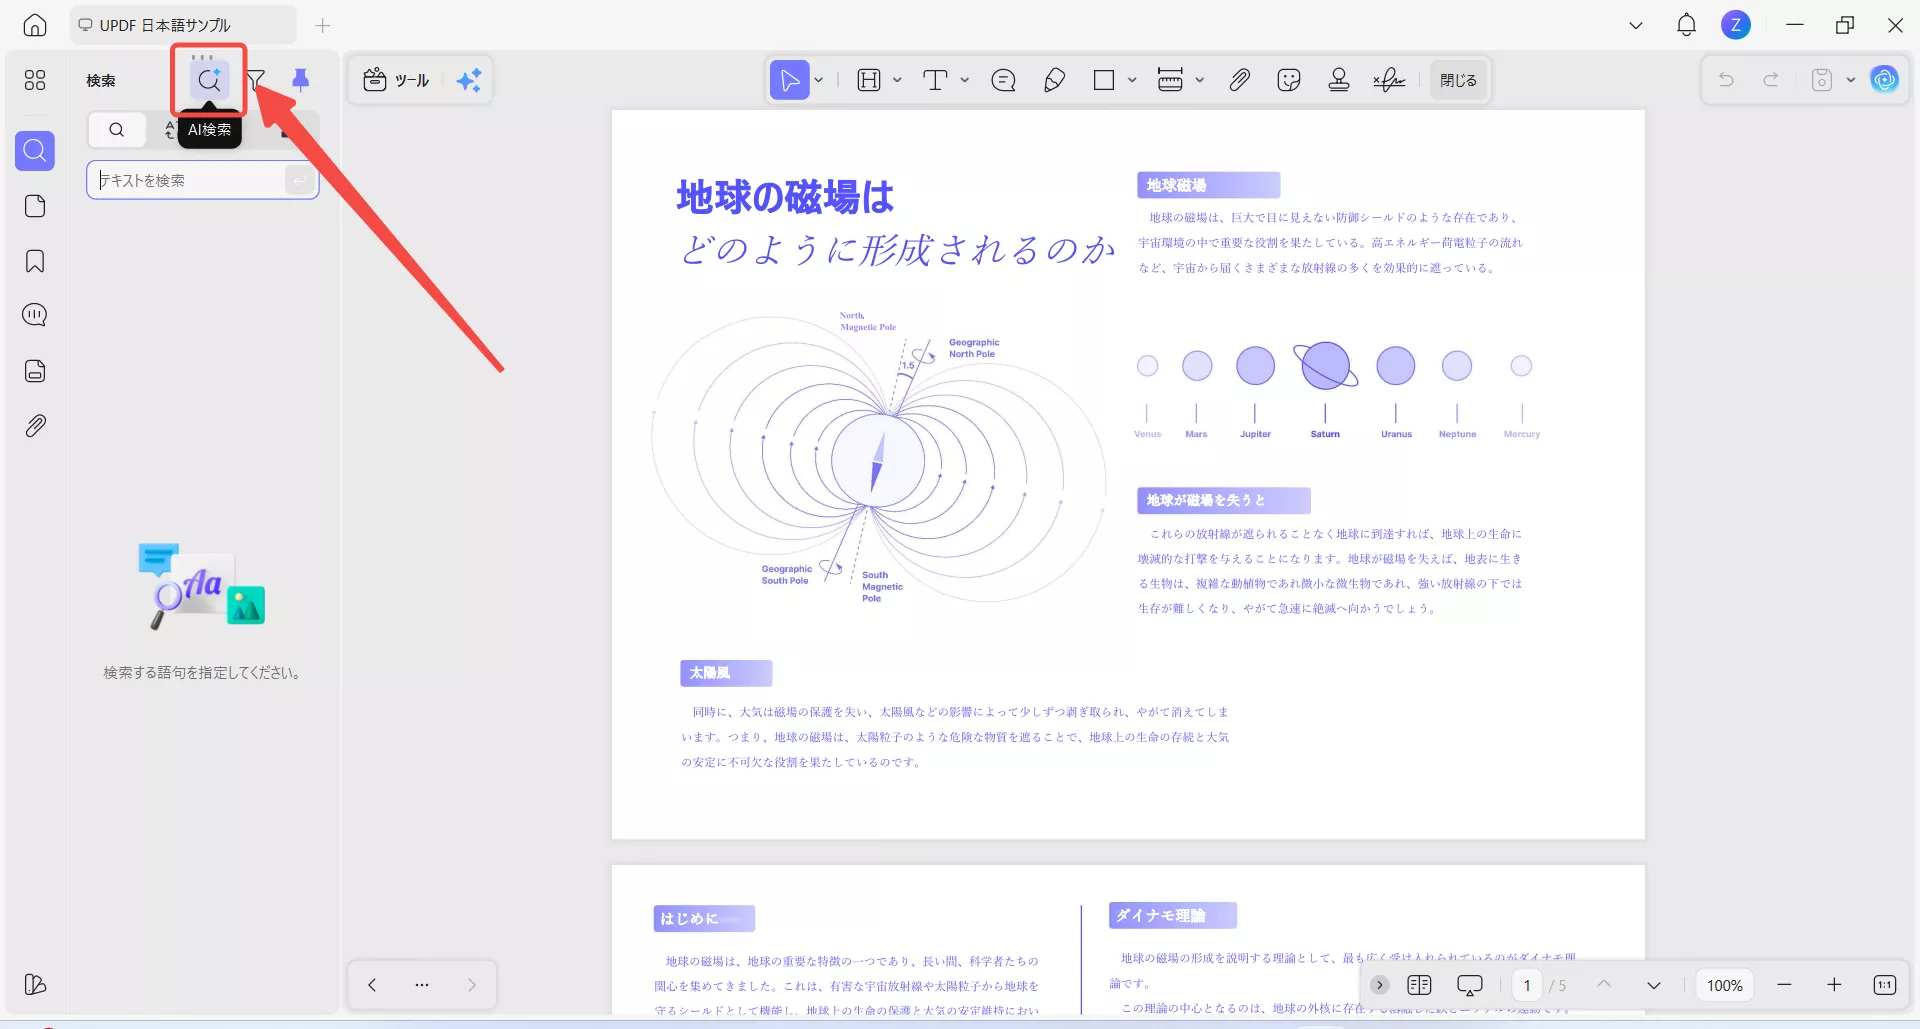This screenshot has width=1920, height=1029.
Task: Open the AI assistant sparkle feature
Action: [470, 80]
